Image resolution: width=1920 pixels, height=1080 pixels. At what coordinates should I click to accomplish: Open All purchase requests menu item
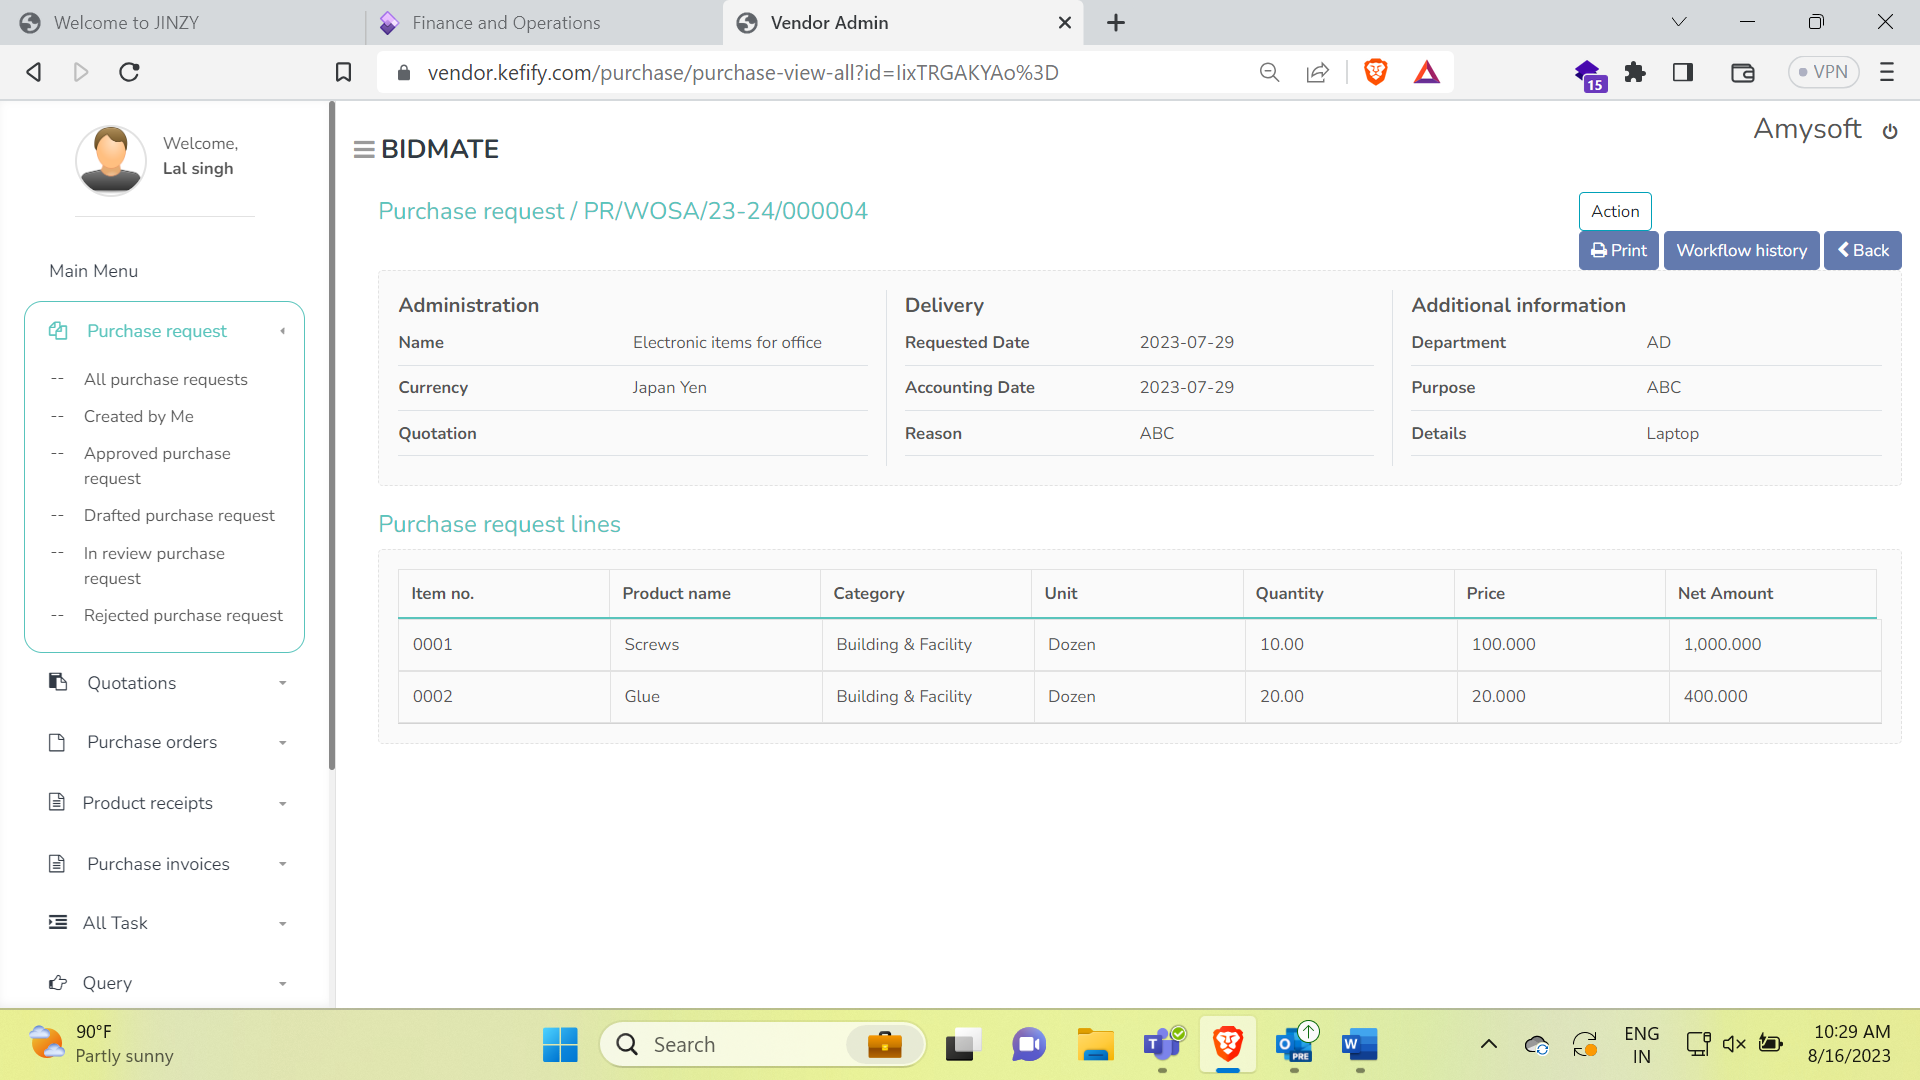click(x=165, y=379)
